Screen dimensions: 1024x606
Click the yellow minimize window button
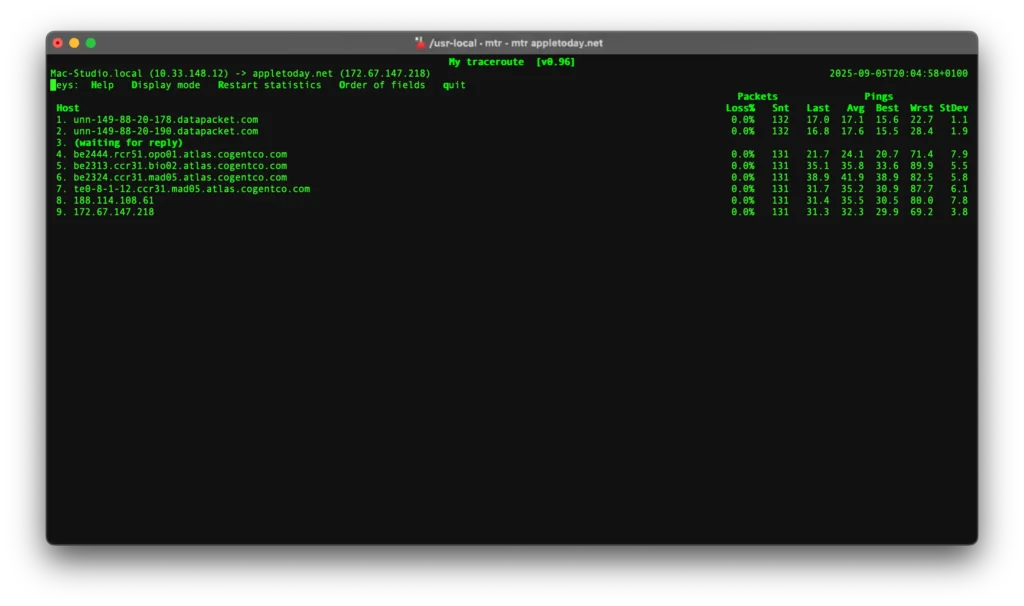tap(74, 43)
